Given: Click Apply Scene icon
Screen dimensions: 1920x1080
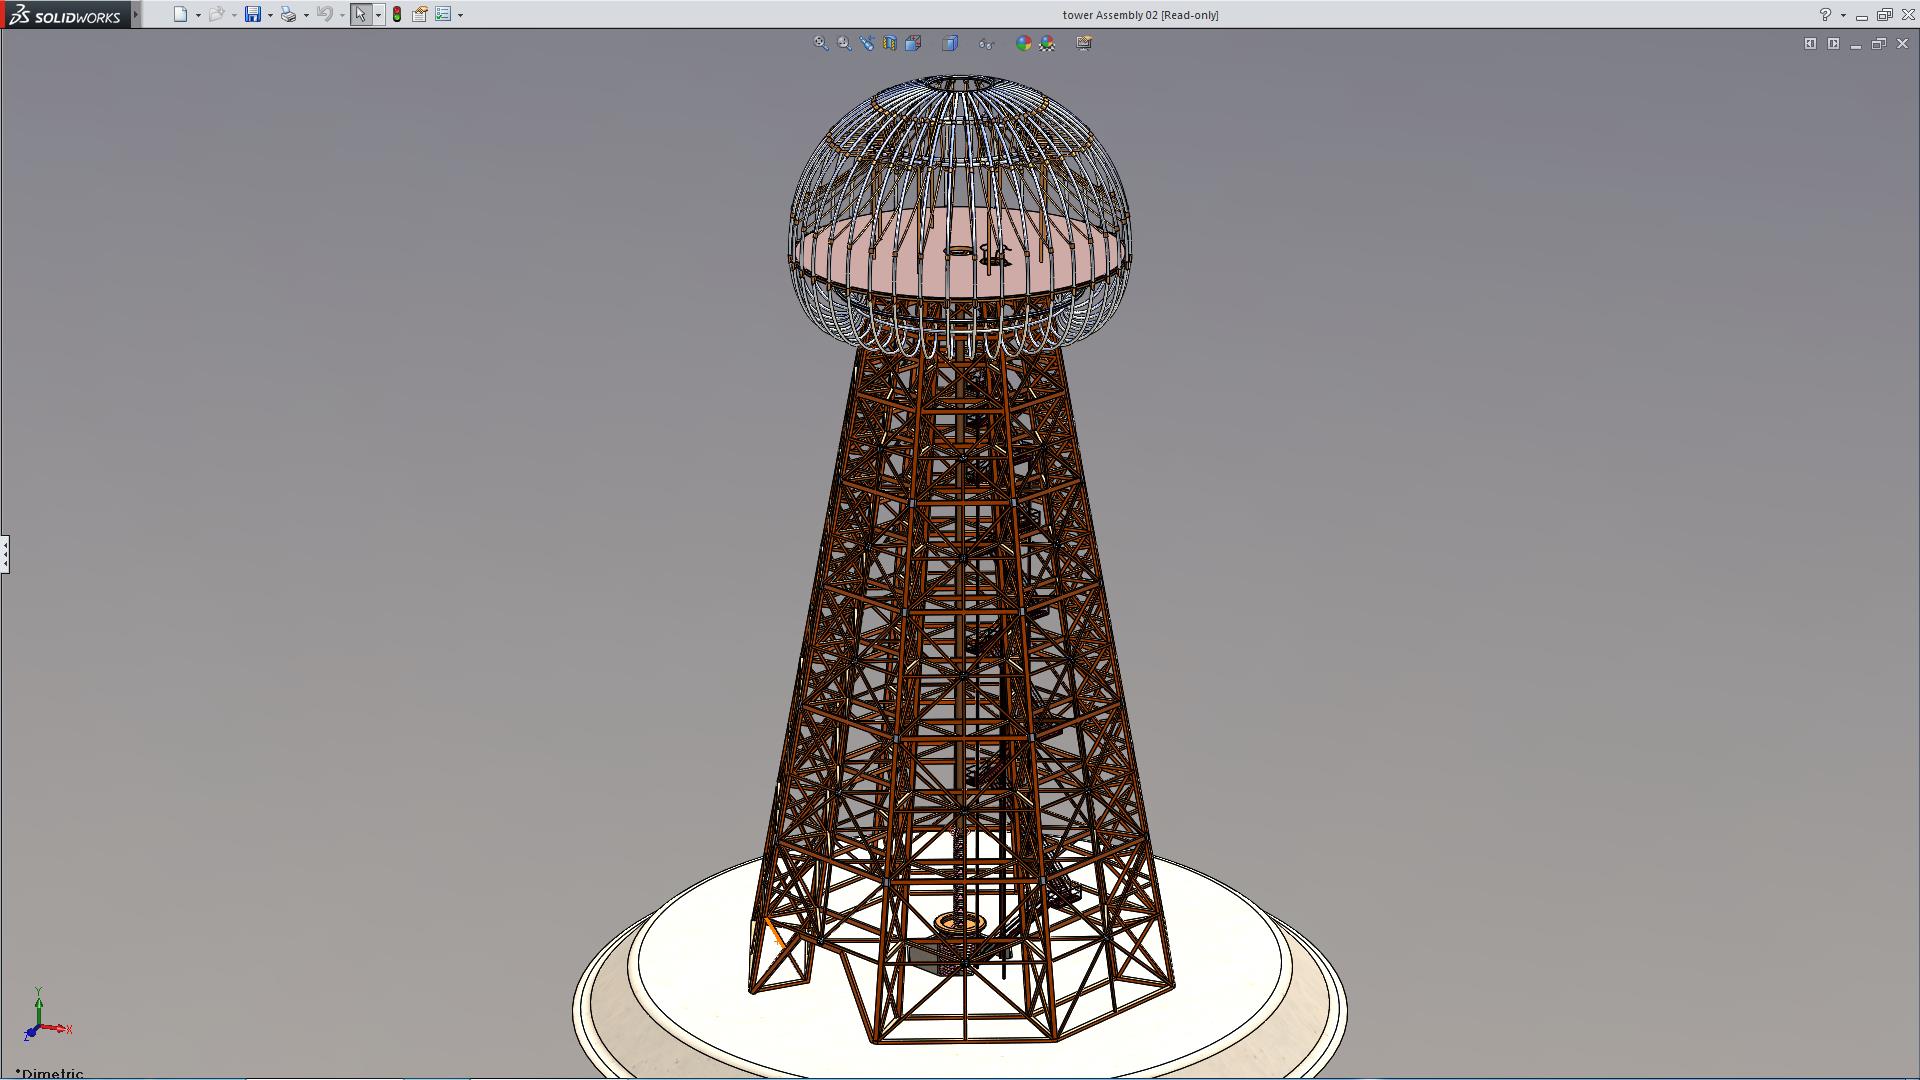Looking at the screenshot, I should tap(1047, 43).
